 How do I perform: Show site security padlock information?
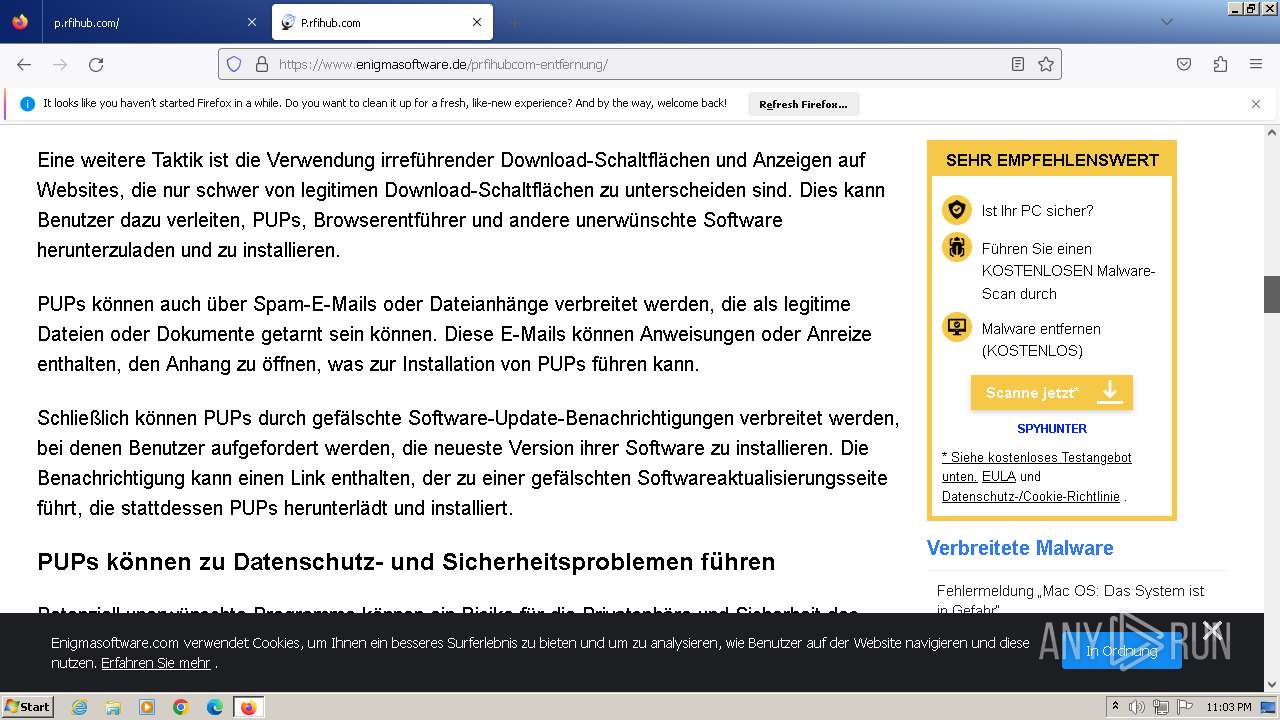(262, 64)
